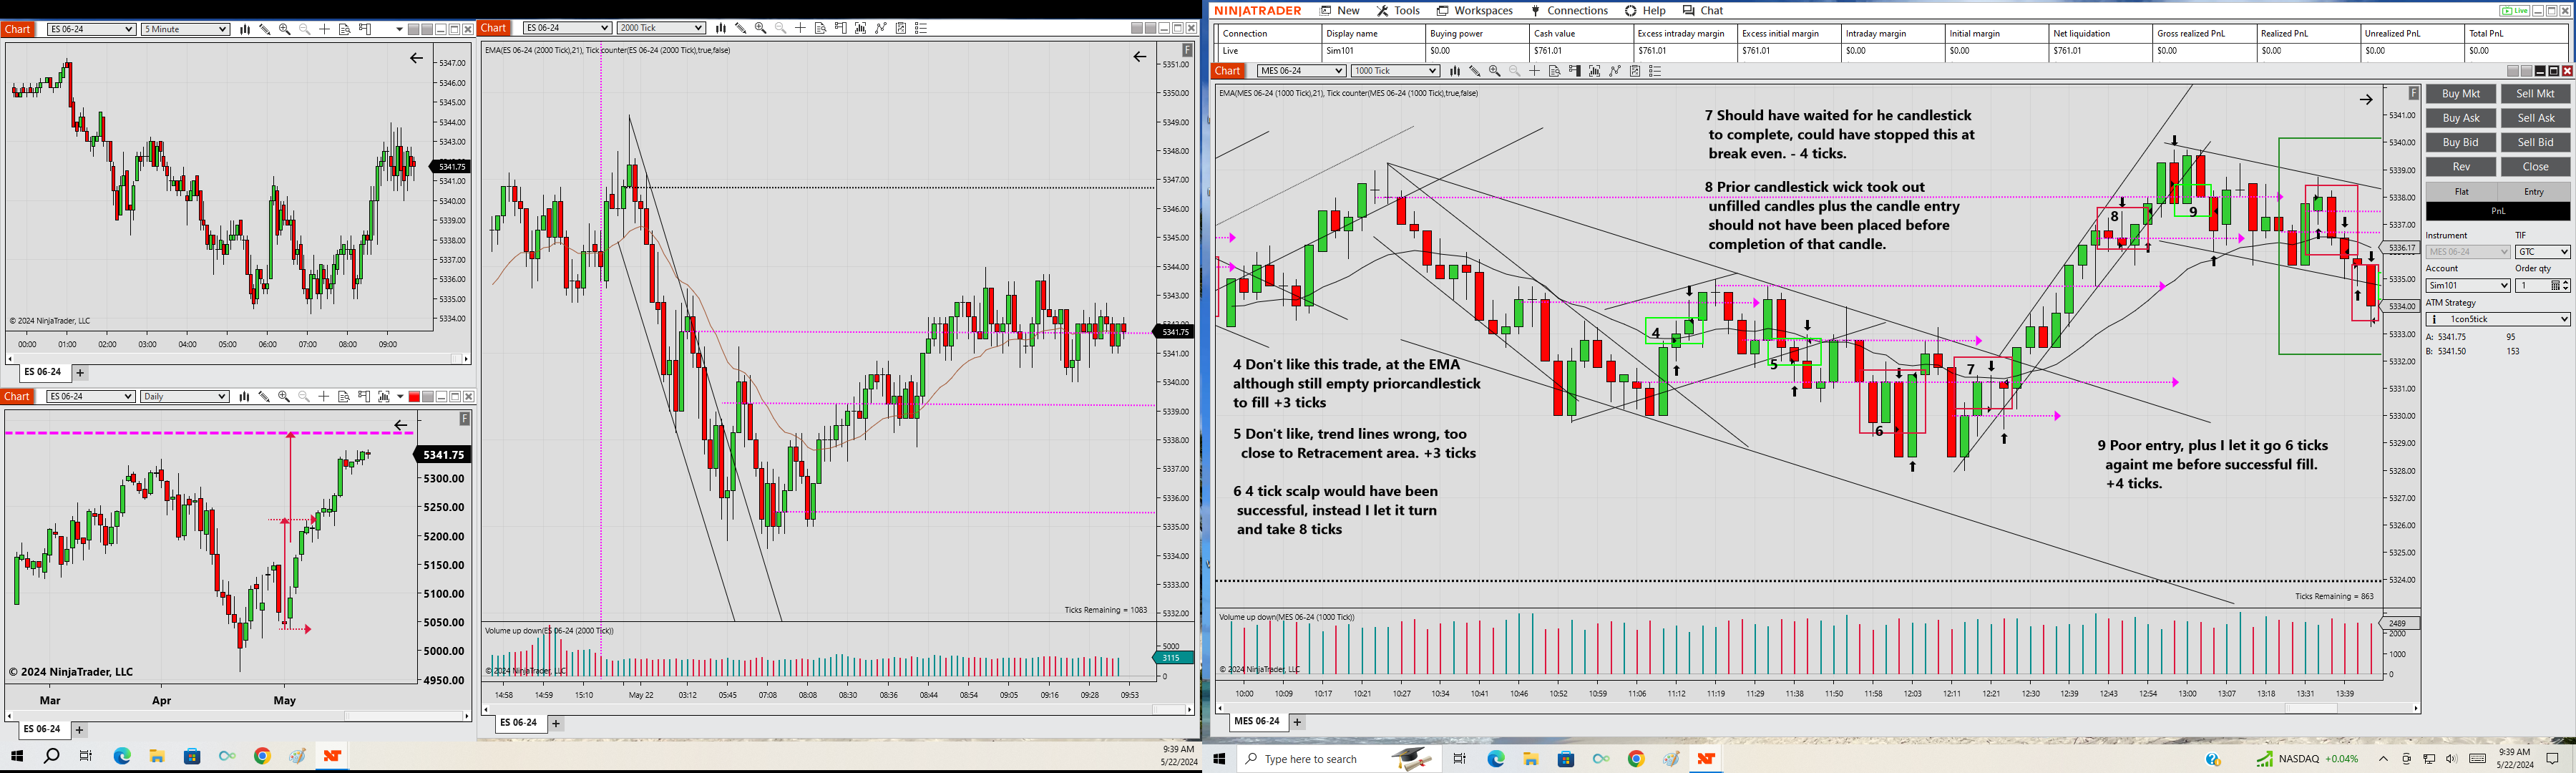Image resolution: width=2576 pixels, height=773 pixels.
Task: Open instrument selector in the 5 Minute chart
Action: click(91, 29)
